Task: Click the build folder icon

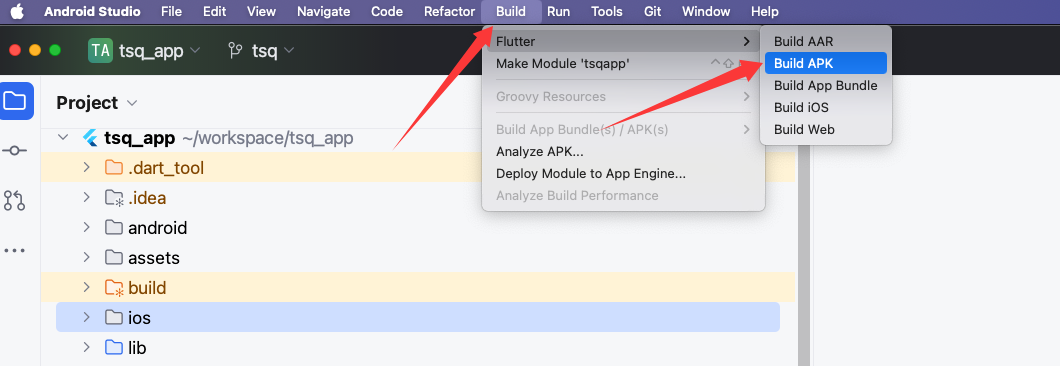Action: 114,288
